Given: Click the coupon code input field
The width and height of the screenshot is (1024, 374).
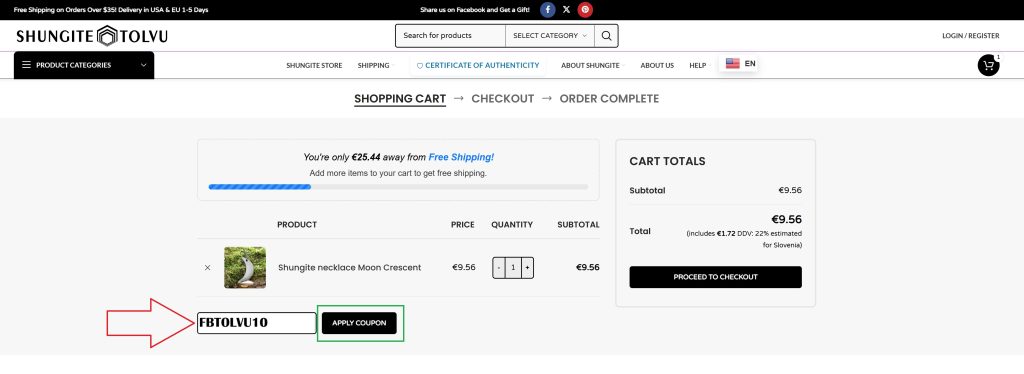Looking at the screenshot, I should (x=257, y=323).
